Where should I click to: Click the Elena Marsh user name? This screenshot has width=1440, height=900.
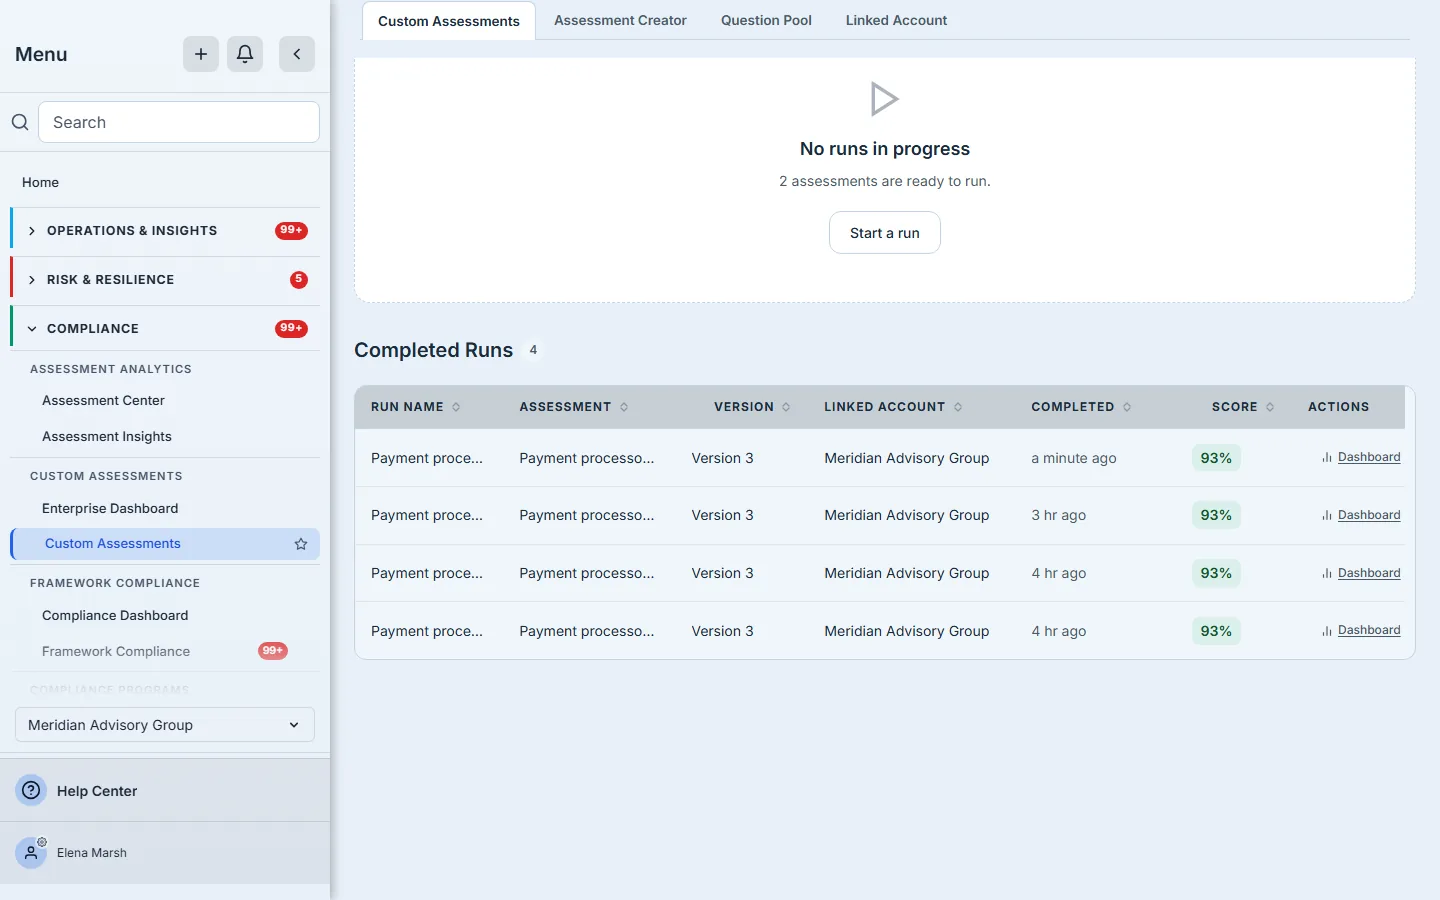pyautogui.click(x=92, y=853)
